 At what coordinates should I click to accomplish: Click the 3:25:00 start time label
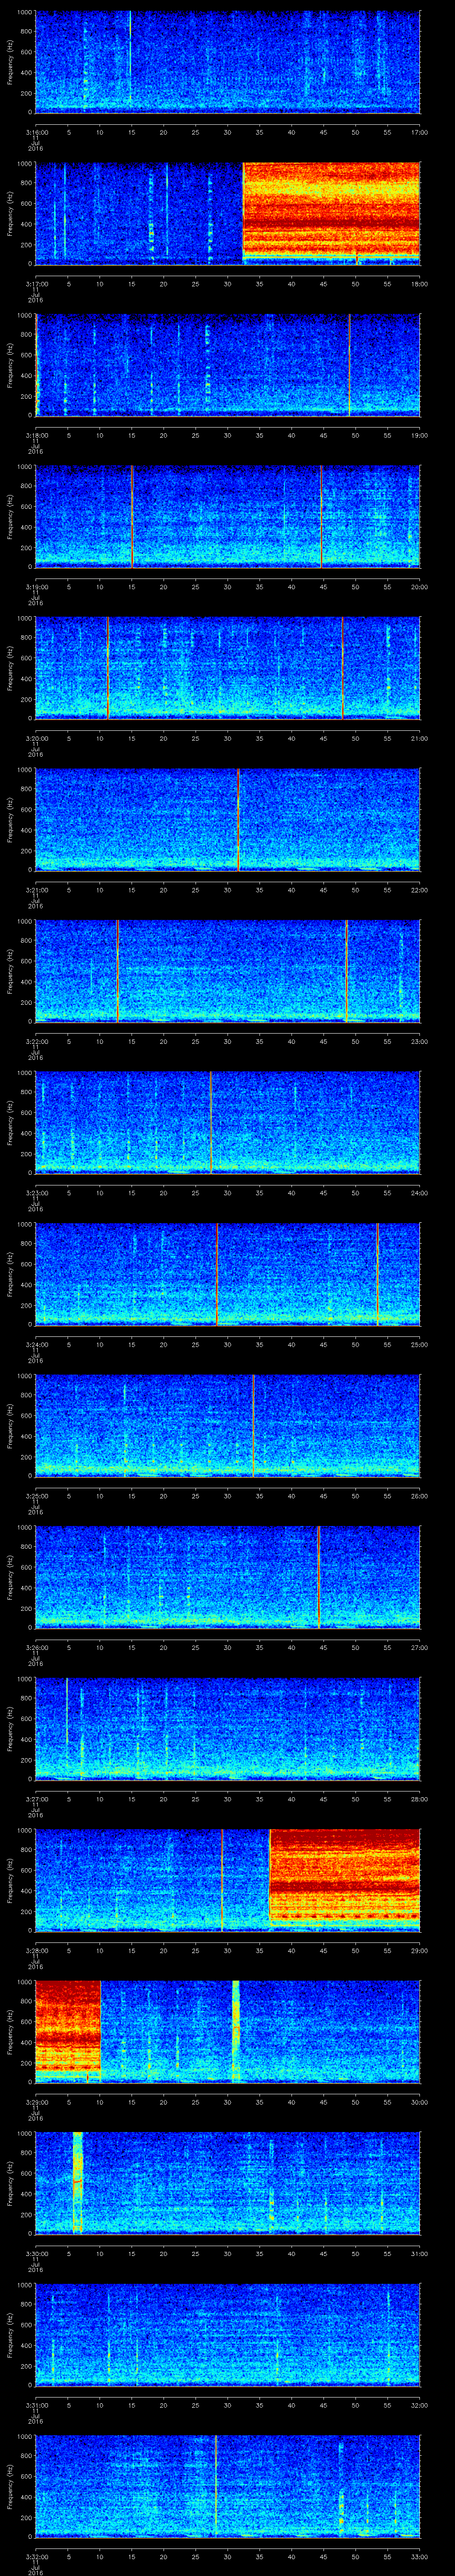(36, 1495)
